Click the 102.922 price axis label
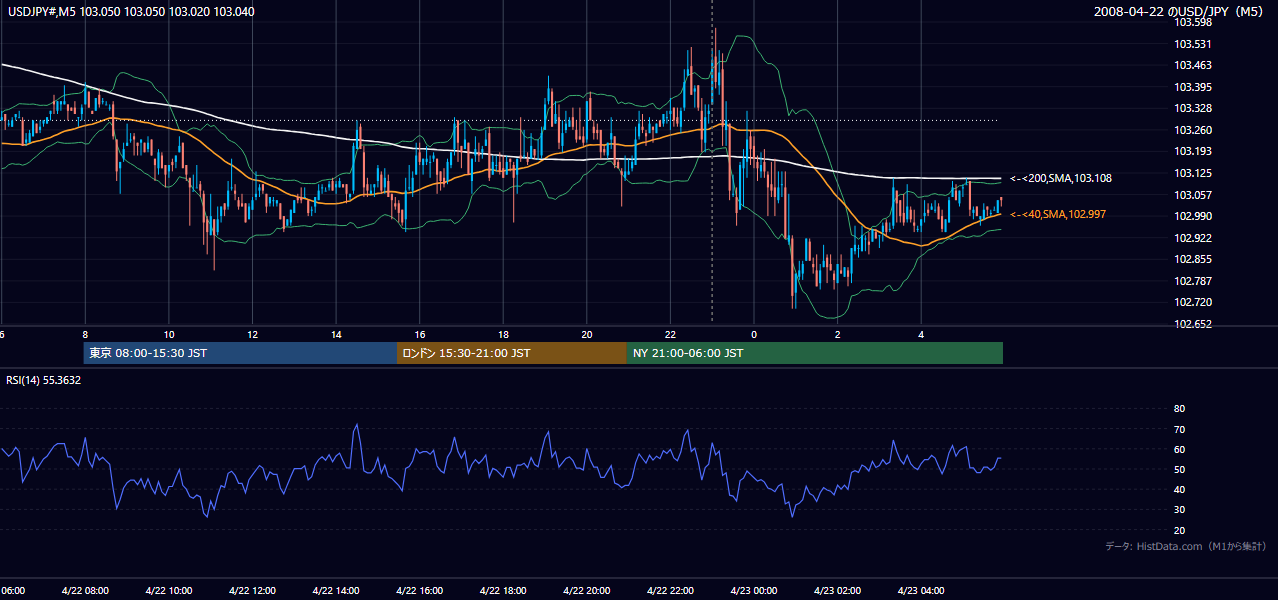This screenshot has height=600, width=1278. pyautogui.click(x=1192, y=238)
